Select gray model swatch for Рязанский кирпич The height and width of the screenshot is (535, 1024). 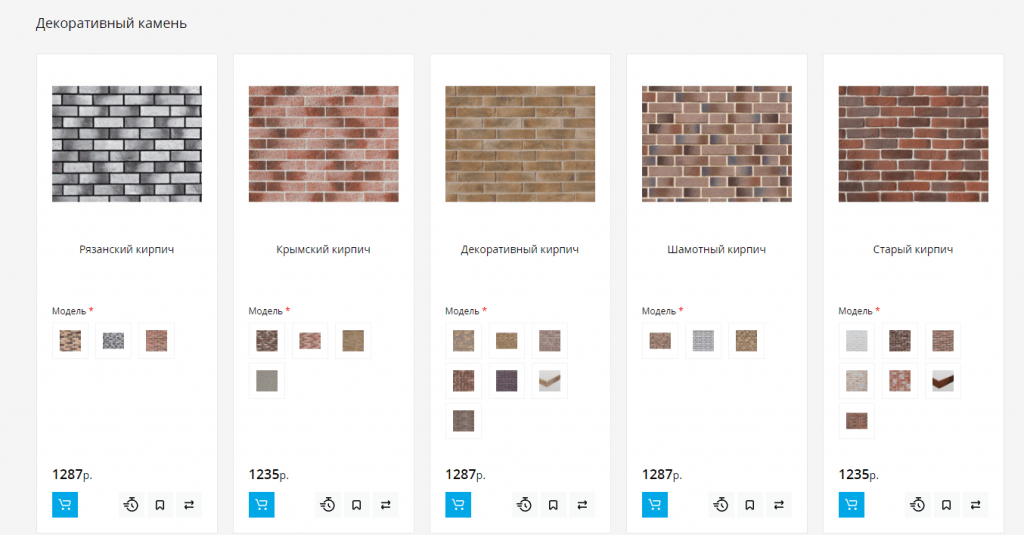(113, 340)
